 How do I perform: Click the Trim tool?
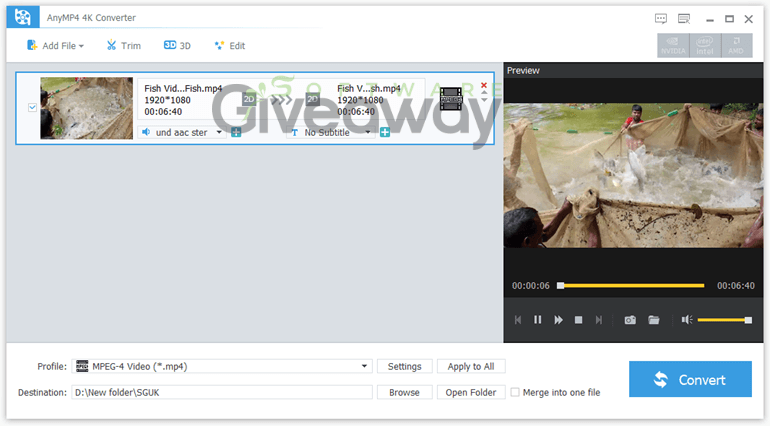coord(124,46)
